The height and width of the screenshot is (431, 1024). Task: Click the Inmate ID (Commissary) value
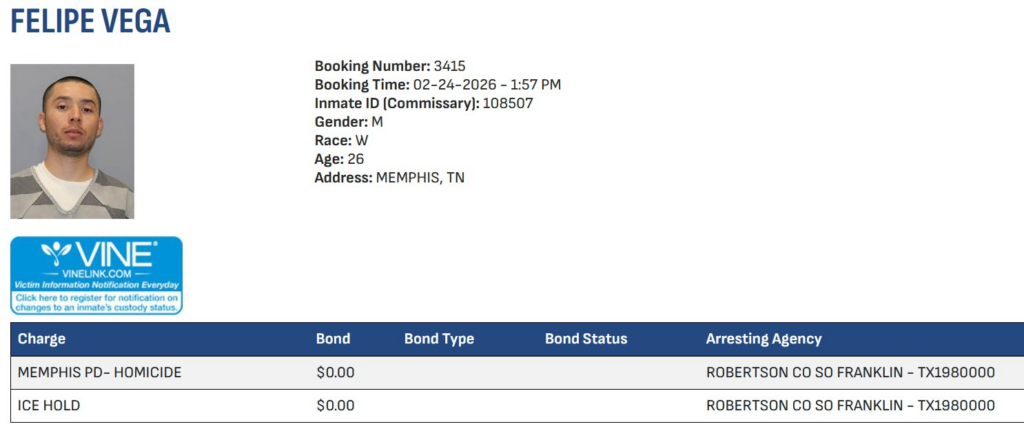tap(508, 103)
